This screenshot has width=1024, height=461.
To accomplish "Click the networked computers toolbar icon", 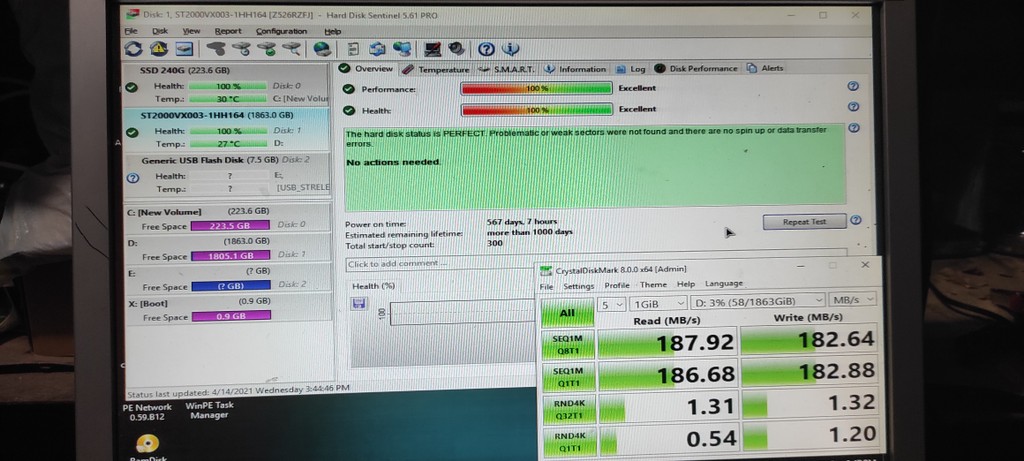I will 402,49.
